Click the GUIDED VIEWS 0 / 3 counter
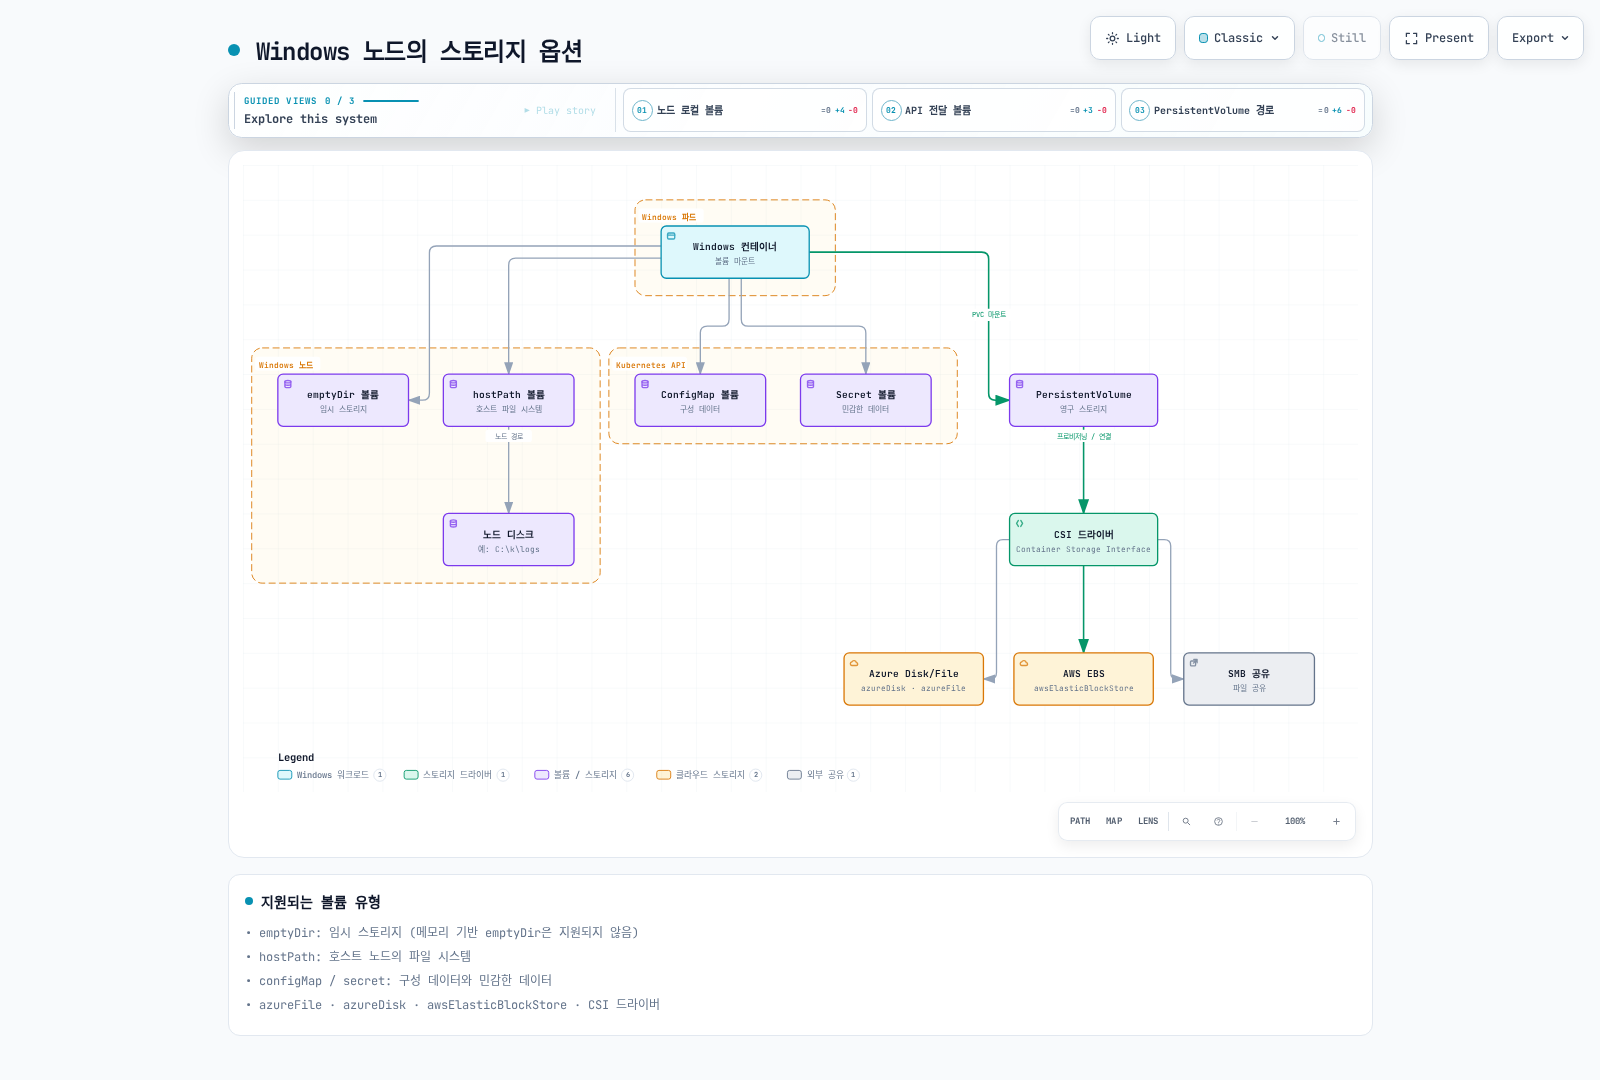 point(299,101)
